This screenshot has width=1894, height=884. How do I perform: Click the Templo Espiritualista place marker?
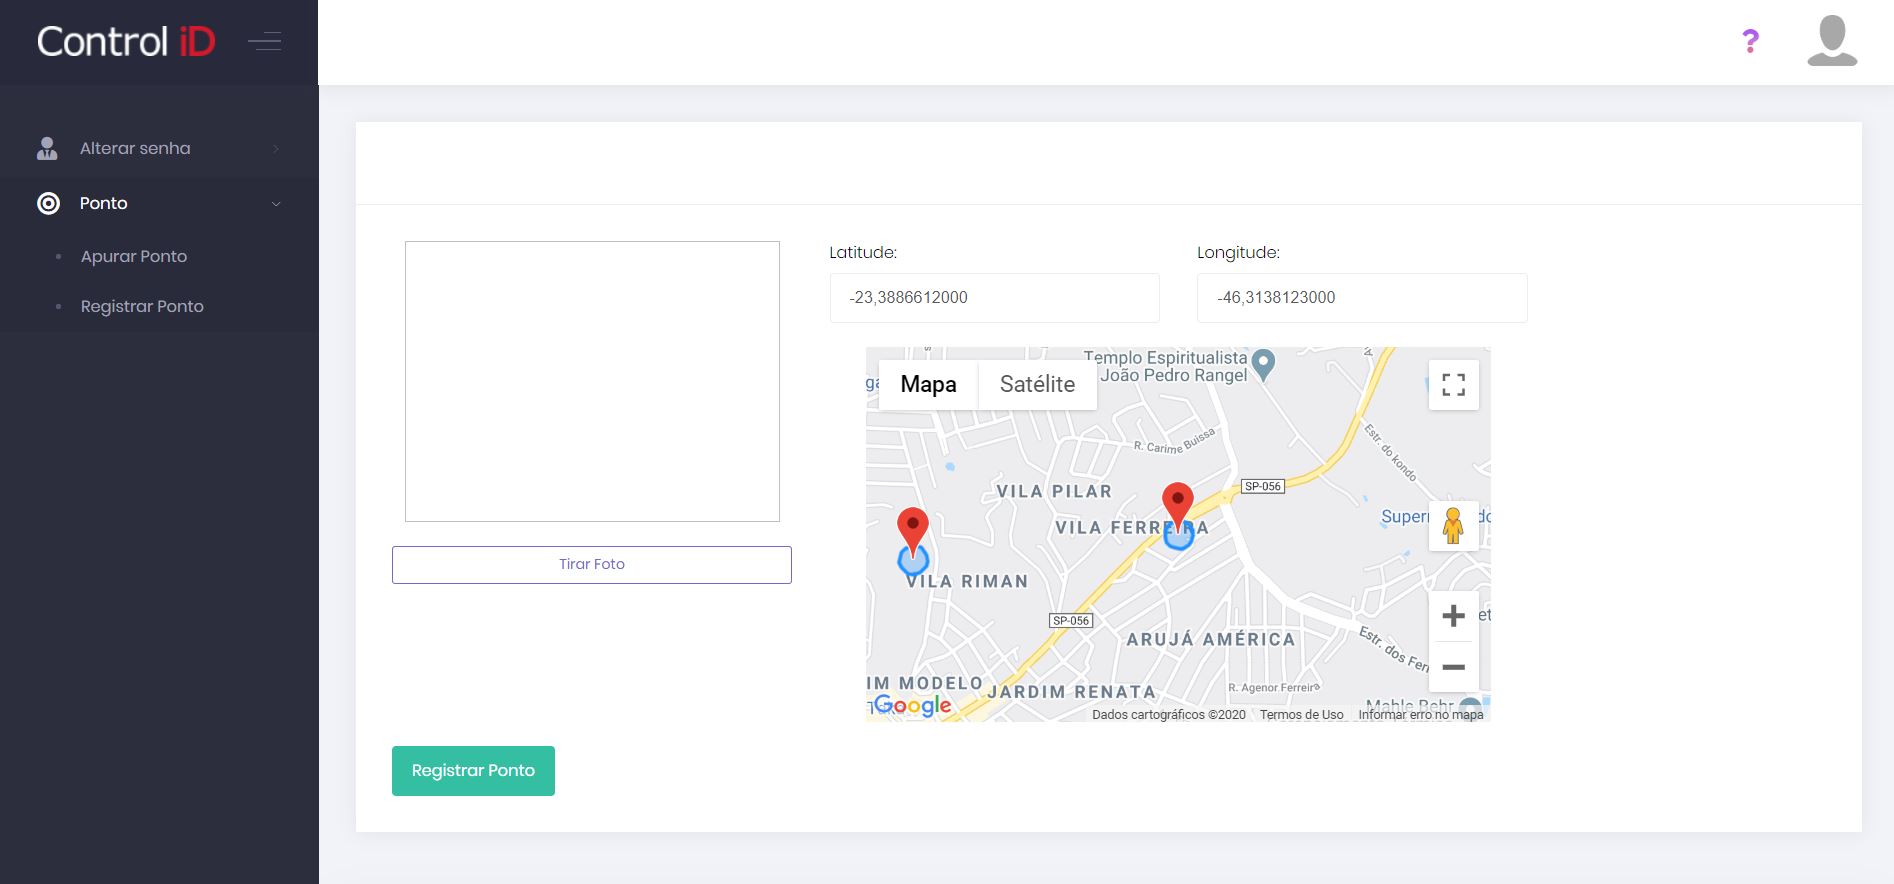tap(1263, 364)
